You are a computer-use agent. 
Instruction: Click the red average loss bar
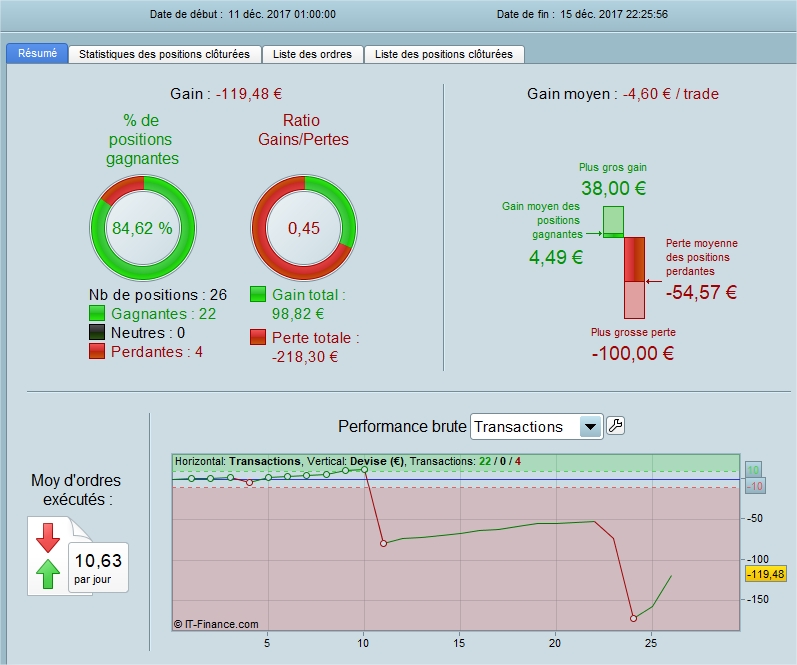point(634,259)
